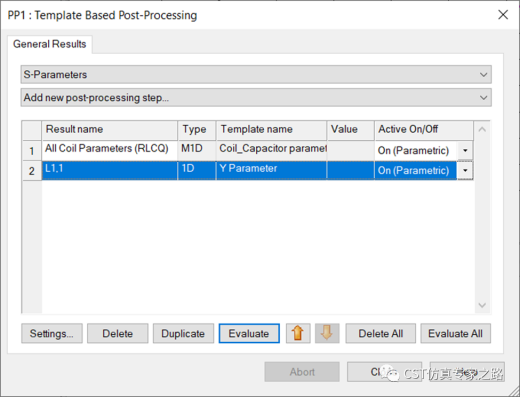Remove all steps with Delete All
This screenshot has width=521, height=397.
pyautogui.click(x=381, y=333)
